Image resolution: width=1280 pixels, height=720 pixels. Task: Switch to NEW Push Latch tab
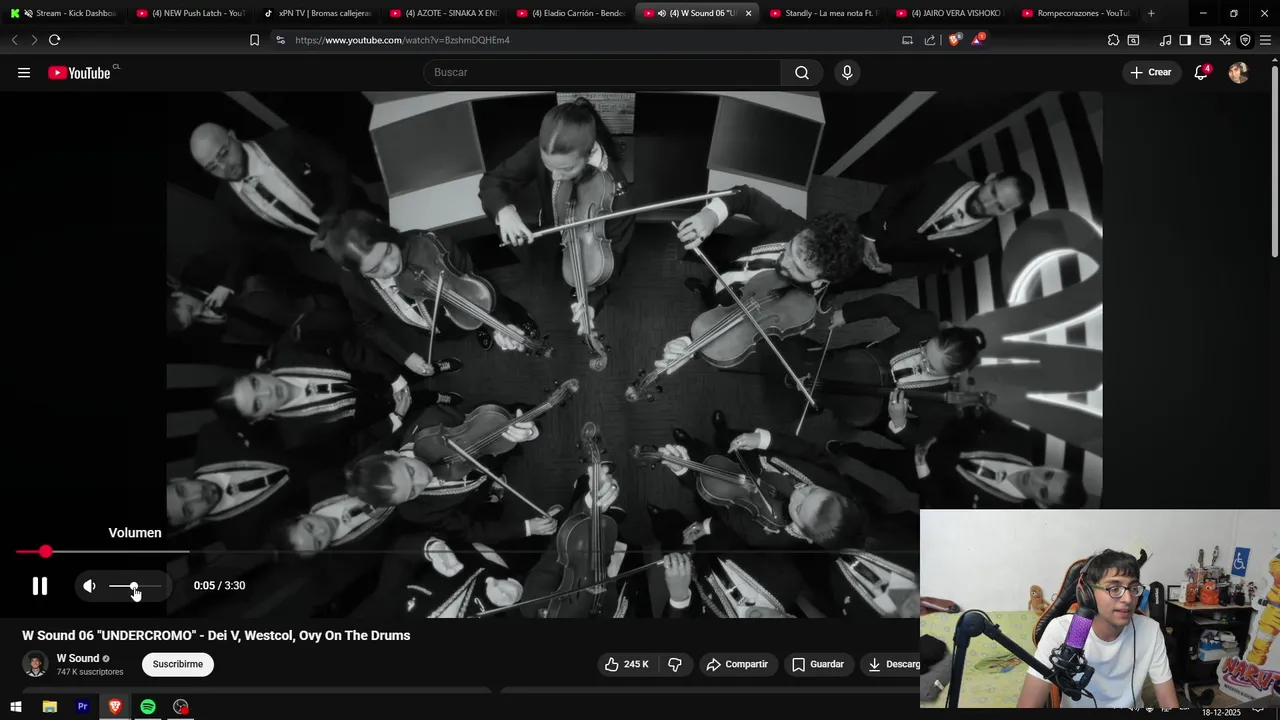tap(190, 13)
